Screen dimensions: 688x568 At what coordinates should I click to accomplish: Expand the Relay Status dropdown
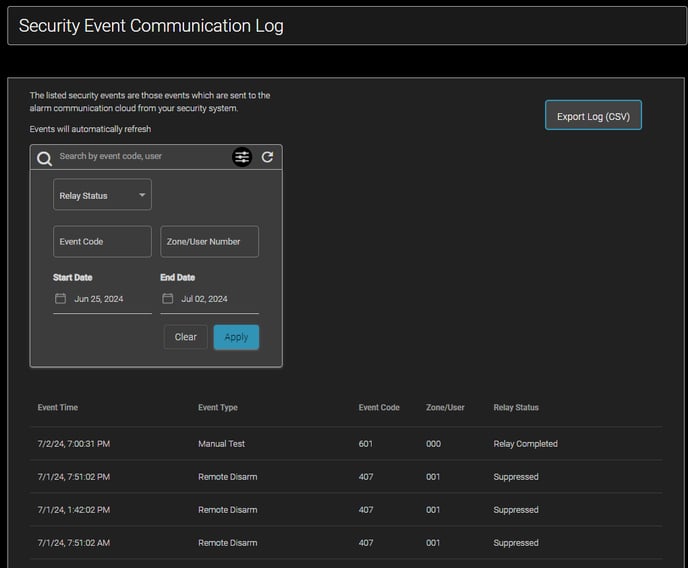click(x=102, y=195)
